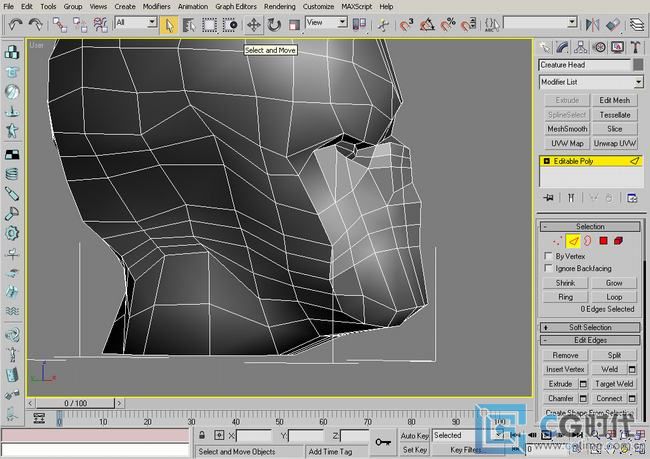This screenshot has width=650, height=459.
Task: Click the Redo arrow icon
Action: (35, 24)
